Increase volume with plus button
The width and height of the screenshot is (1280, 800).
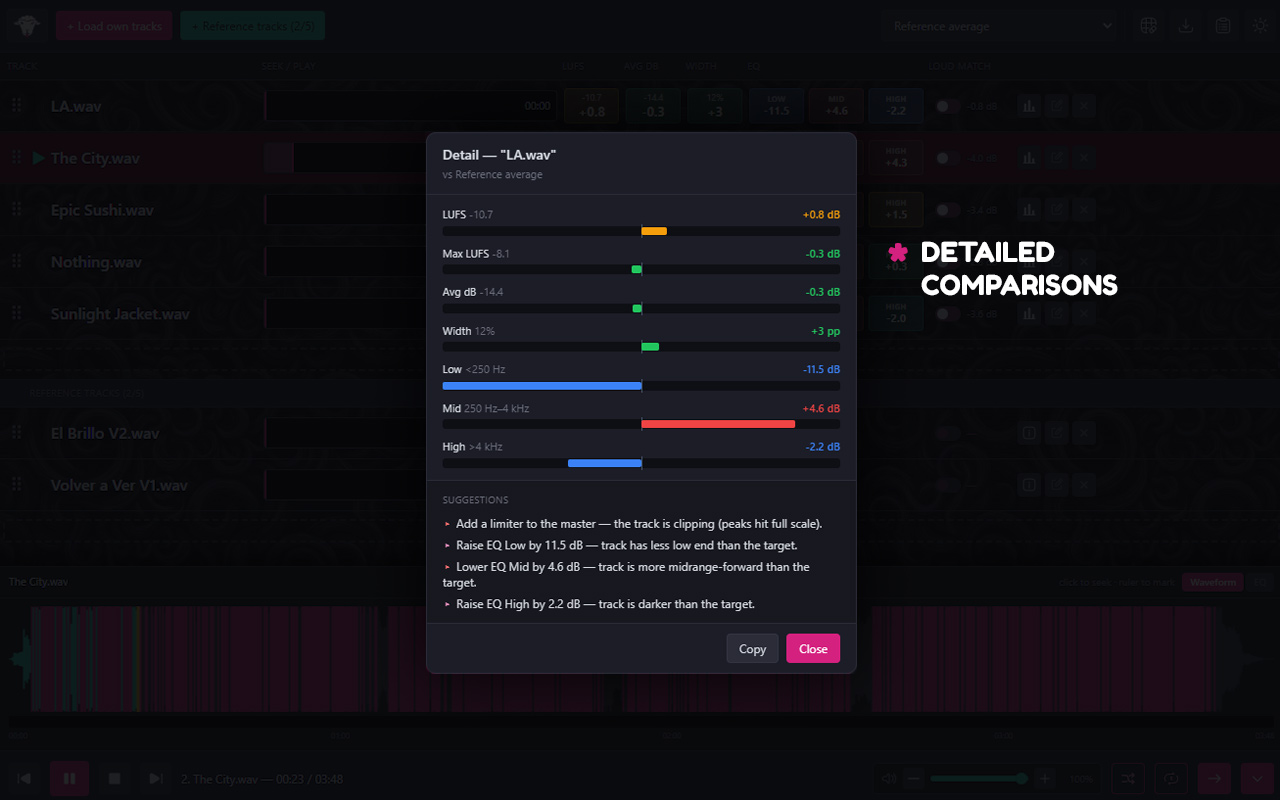coord(1044,778)
